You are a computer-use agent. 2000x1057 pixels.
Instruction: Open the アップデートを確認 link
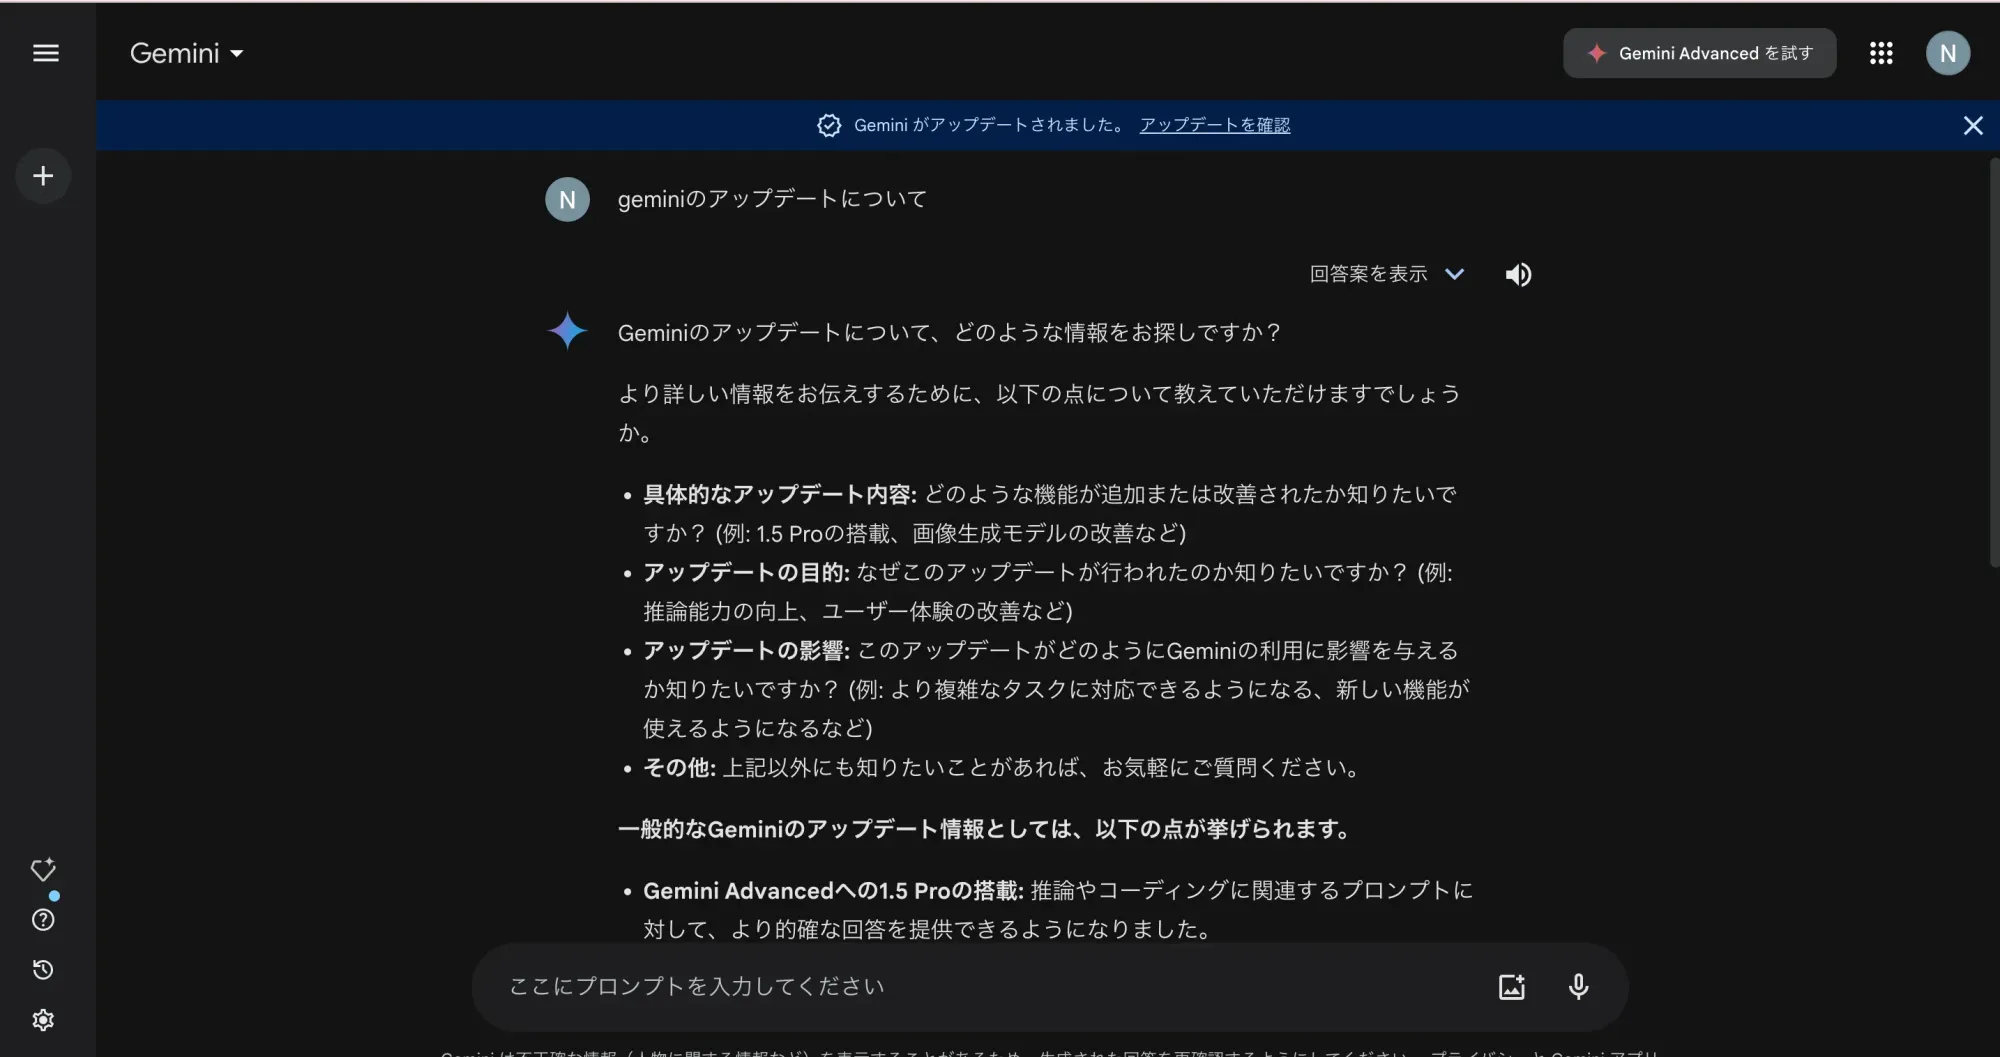(x=1215, y=125)
